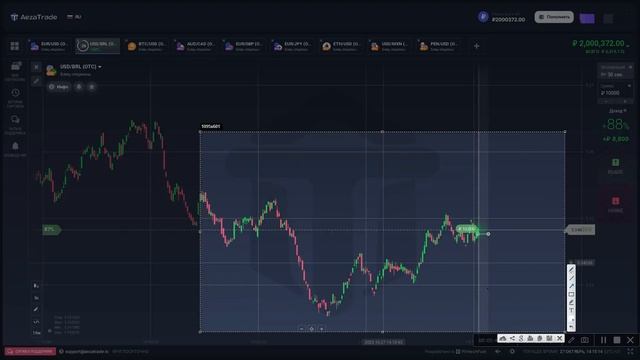This screenshot has width=640, height=360.
Task: Click the price label on right axis
Action: point(580,230)
